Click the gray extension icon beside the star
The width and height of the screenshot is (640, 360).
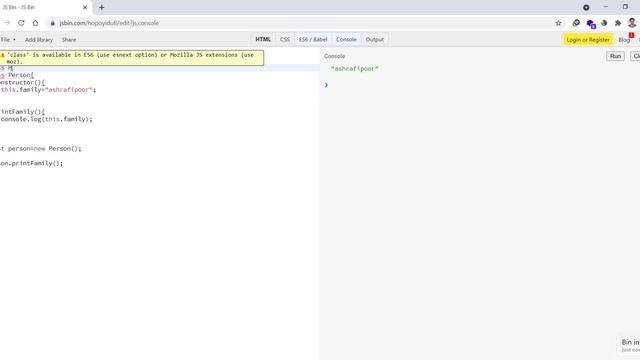[576, 23]
